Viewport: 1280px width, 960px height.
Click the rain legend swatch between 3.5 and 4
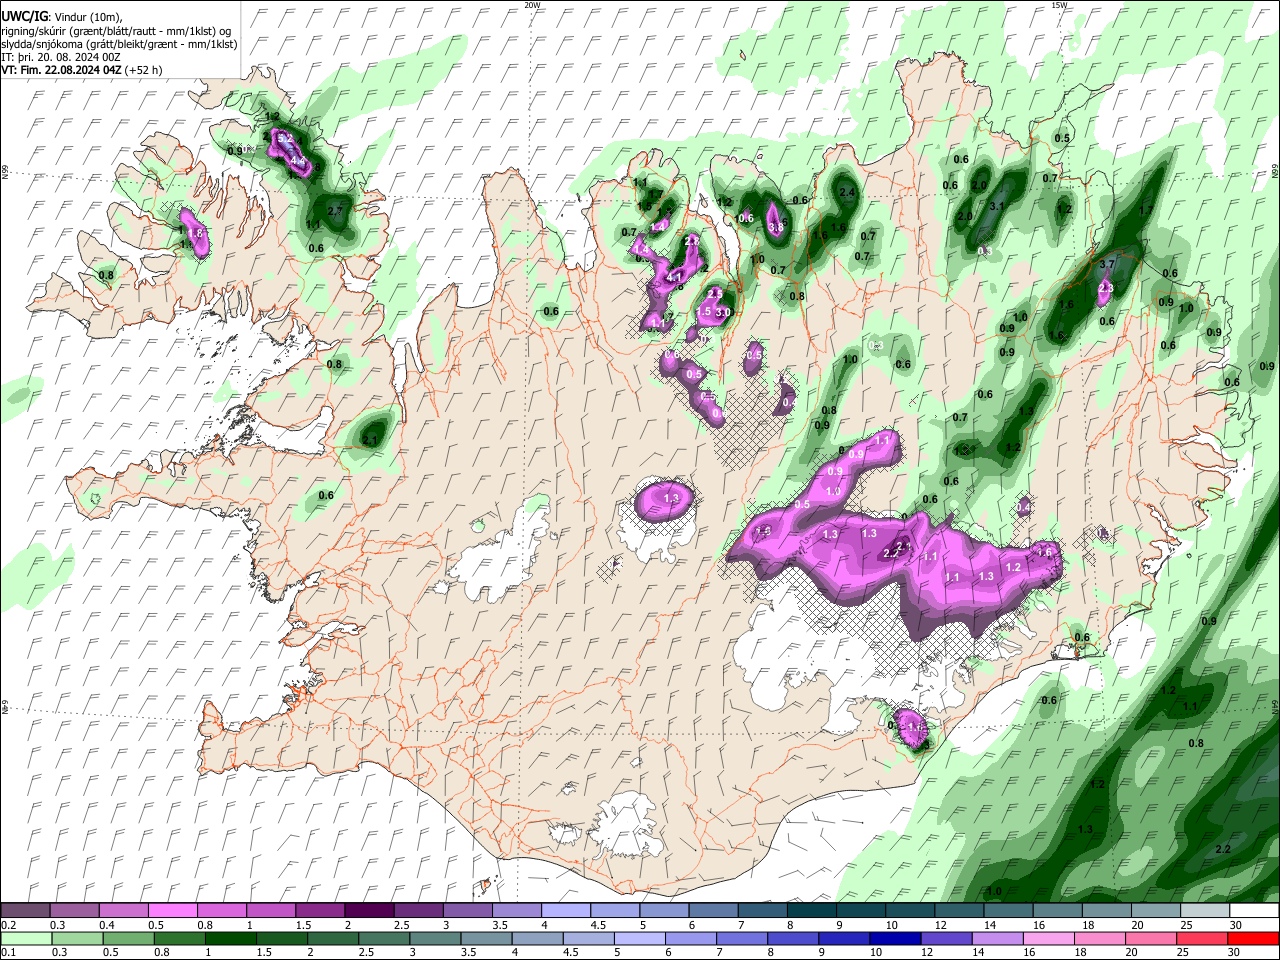pos(486,938)
